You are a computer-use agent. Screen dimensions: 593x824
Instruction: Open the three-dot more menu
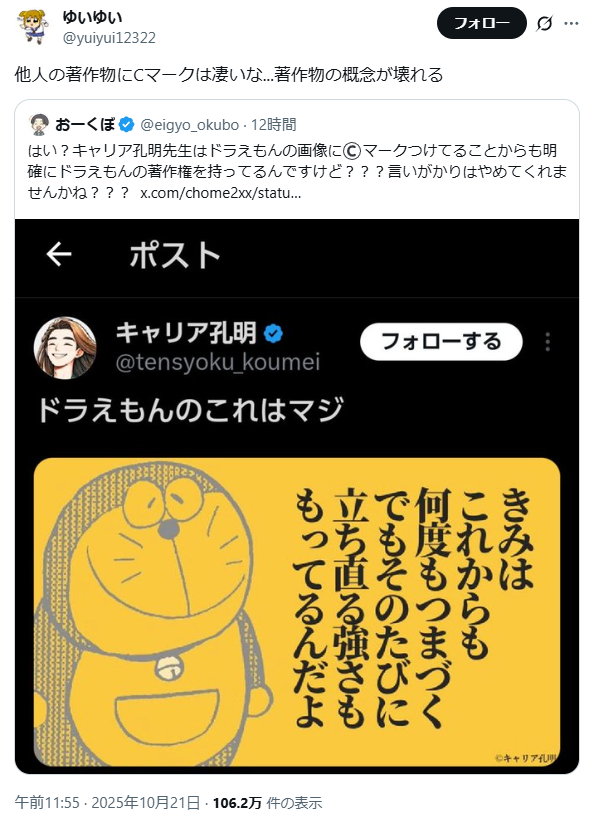(x=571, y=24)
